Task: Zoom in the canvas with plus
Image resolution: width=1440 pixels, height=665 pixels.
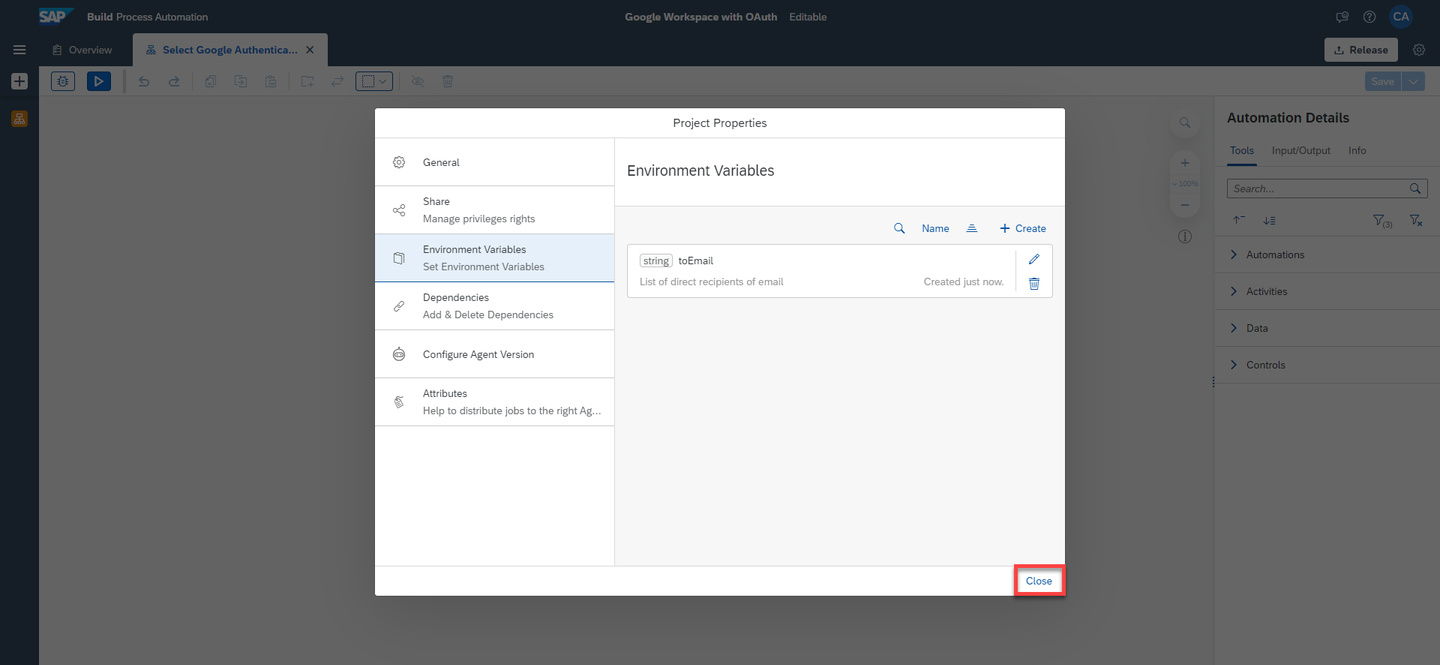Action: [1184, 163]
